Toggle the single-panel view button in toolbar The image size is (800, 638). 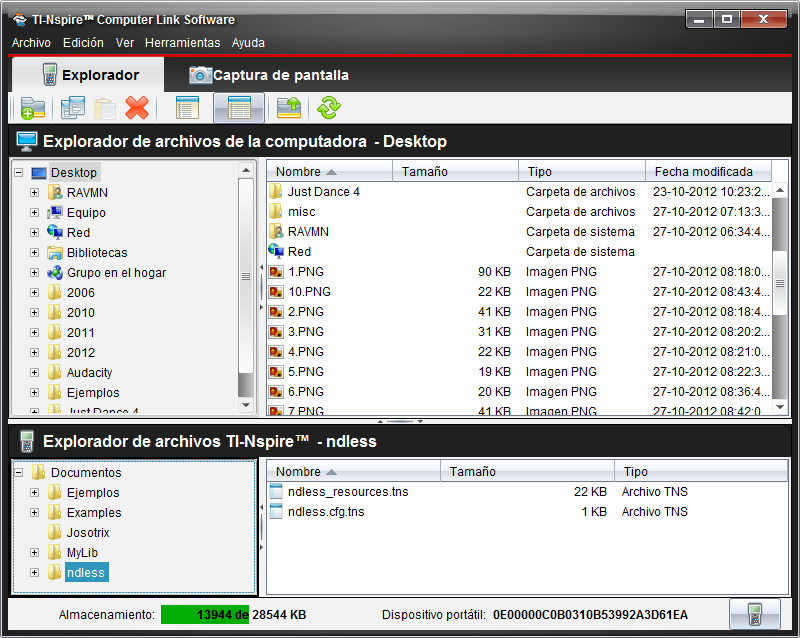pyautogui.click(x=187, y=108)
